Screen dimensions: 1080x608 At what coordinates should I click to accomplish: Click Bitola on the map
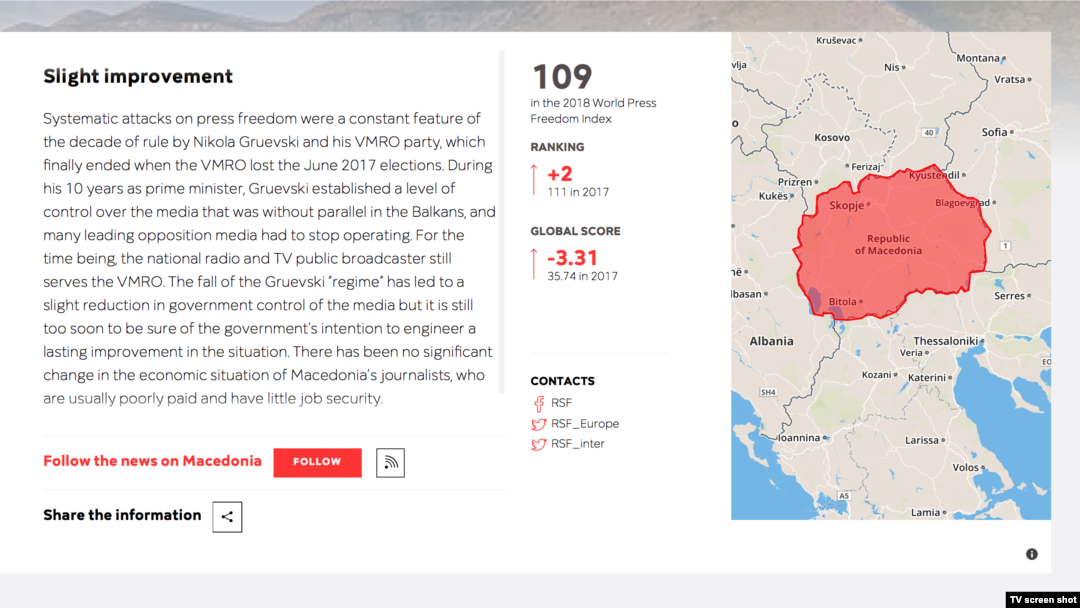pyautogui.click(x=843, y=301)
